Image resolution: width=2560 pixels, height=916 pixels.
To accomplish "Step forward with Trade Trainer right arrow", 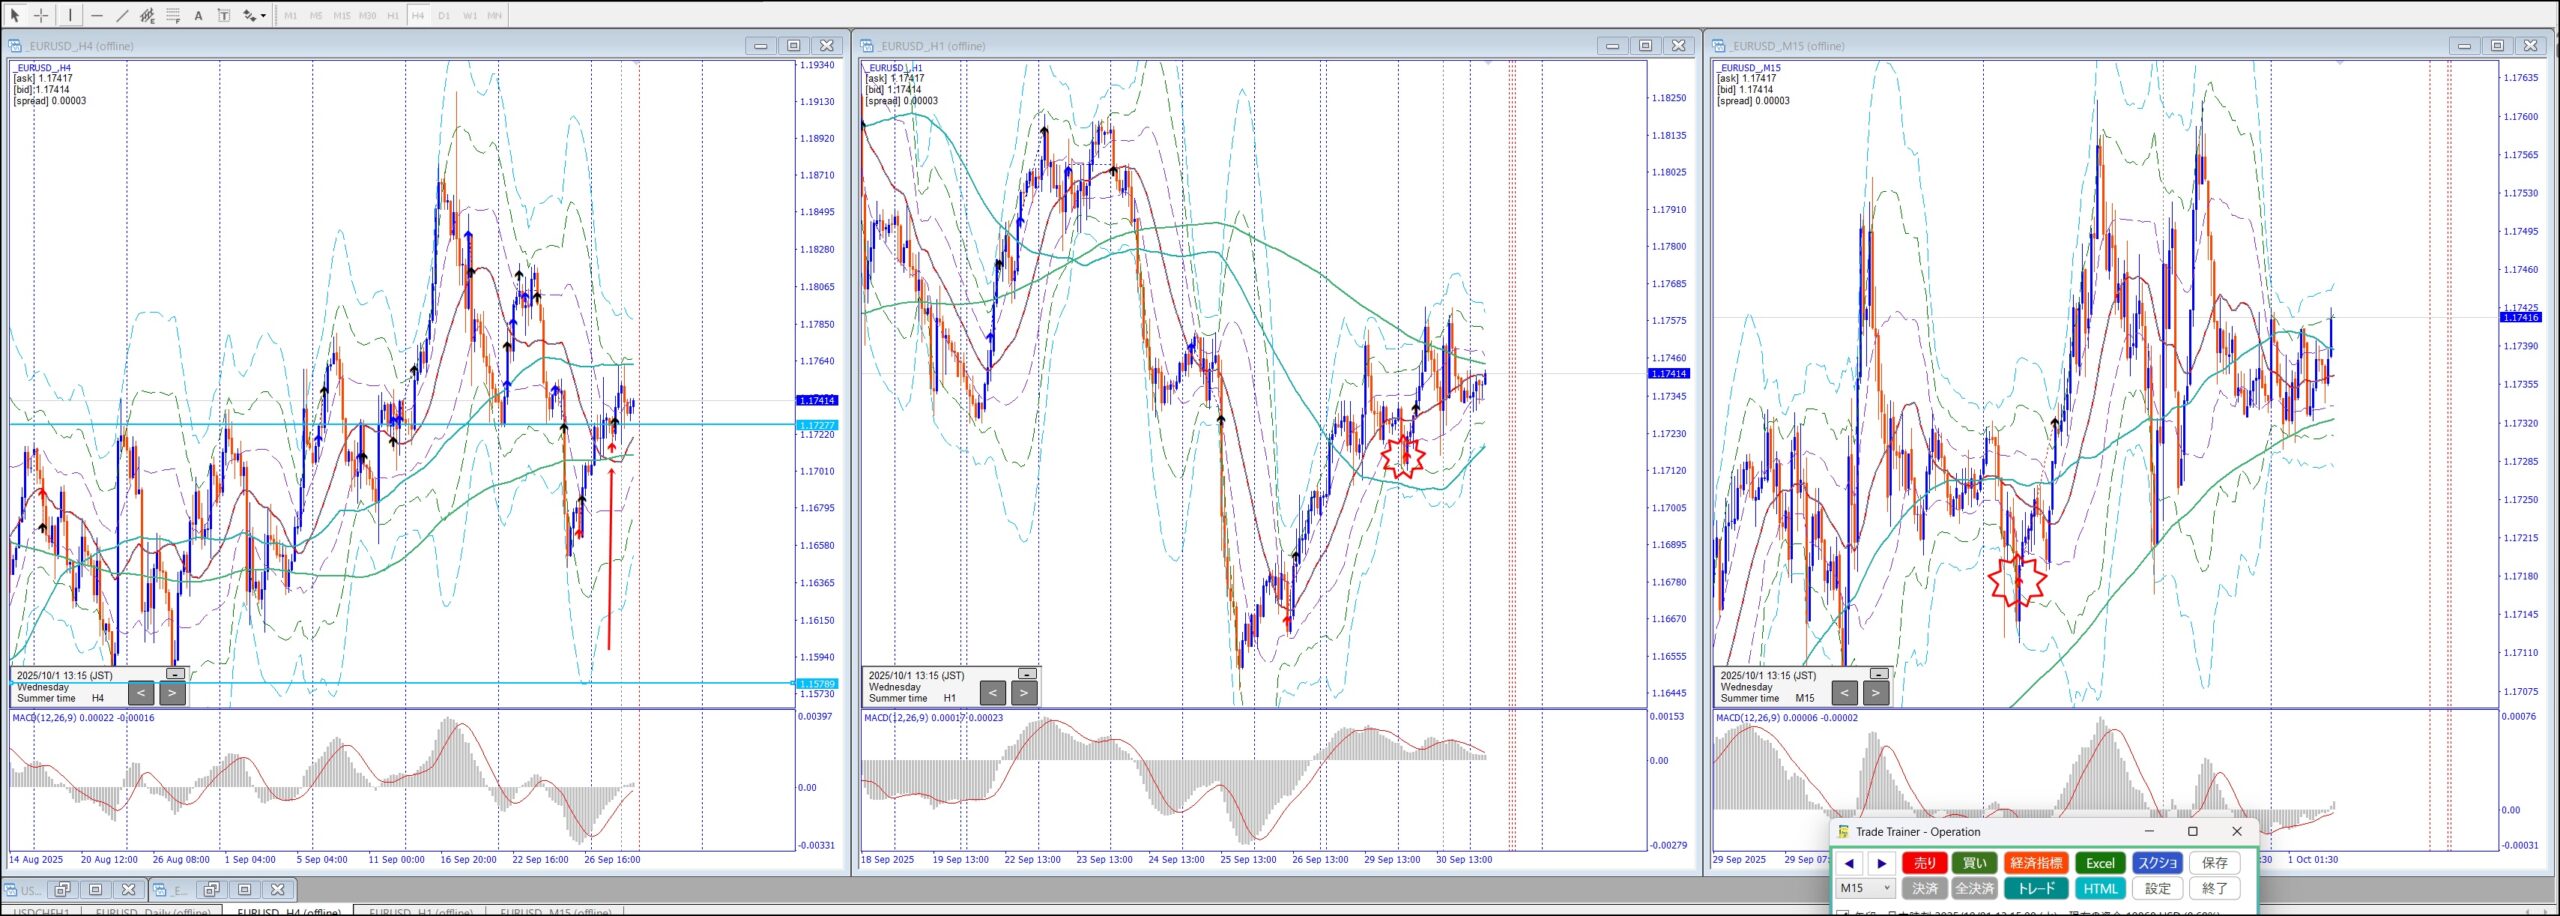I will pyautogui.click(x=1882, y=863).
